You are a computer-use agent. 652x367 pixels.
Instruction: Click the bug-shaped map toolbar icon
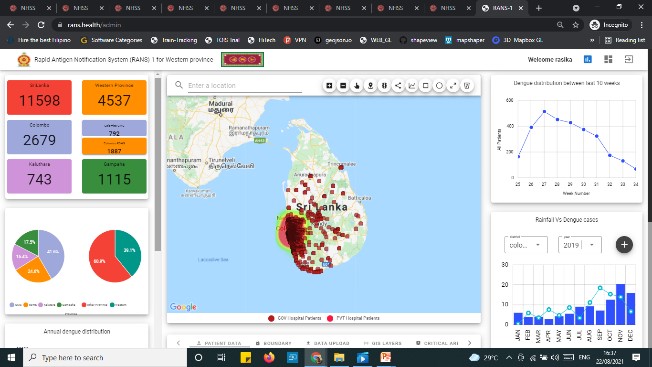pyautogui.click(x=384, y=86)
